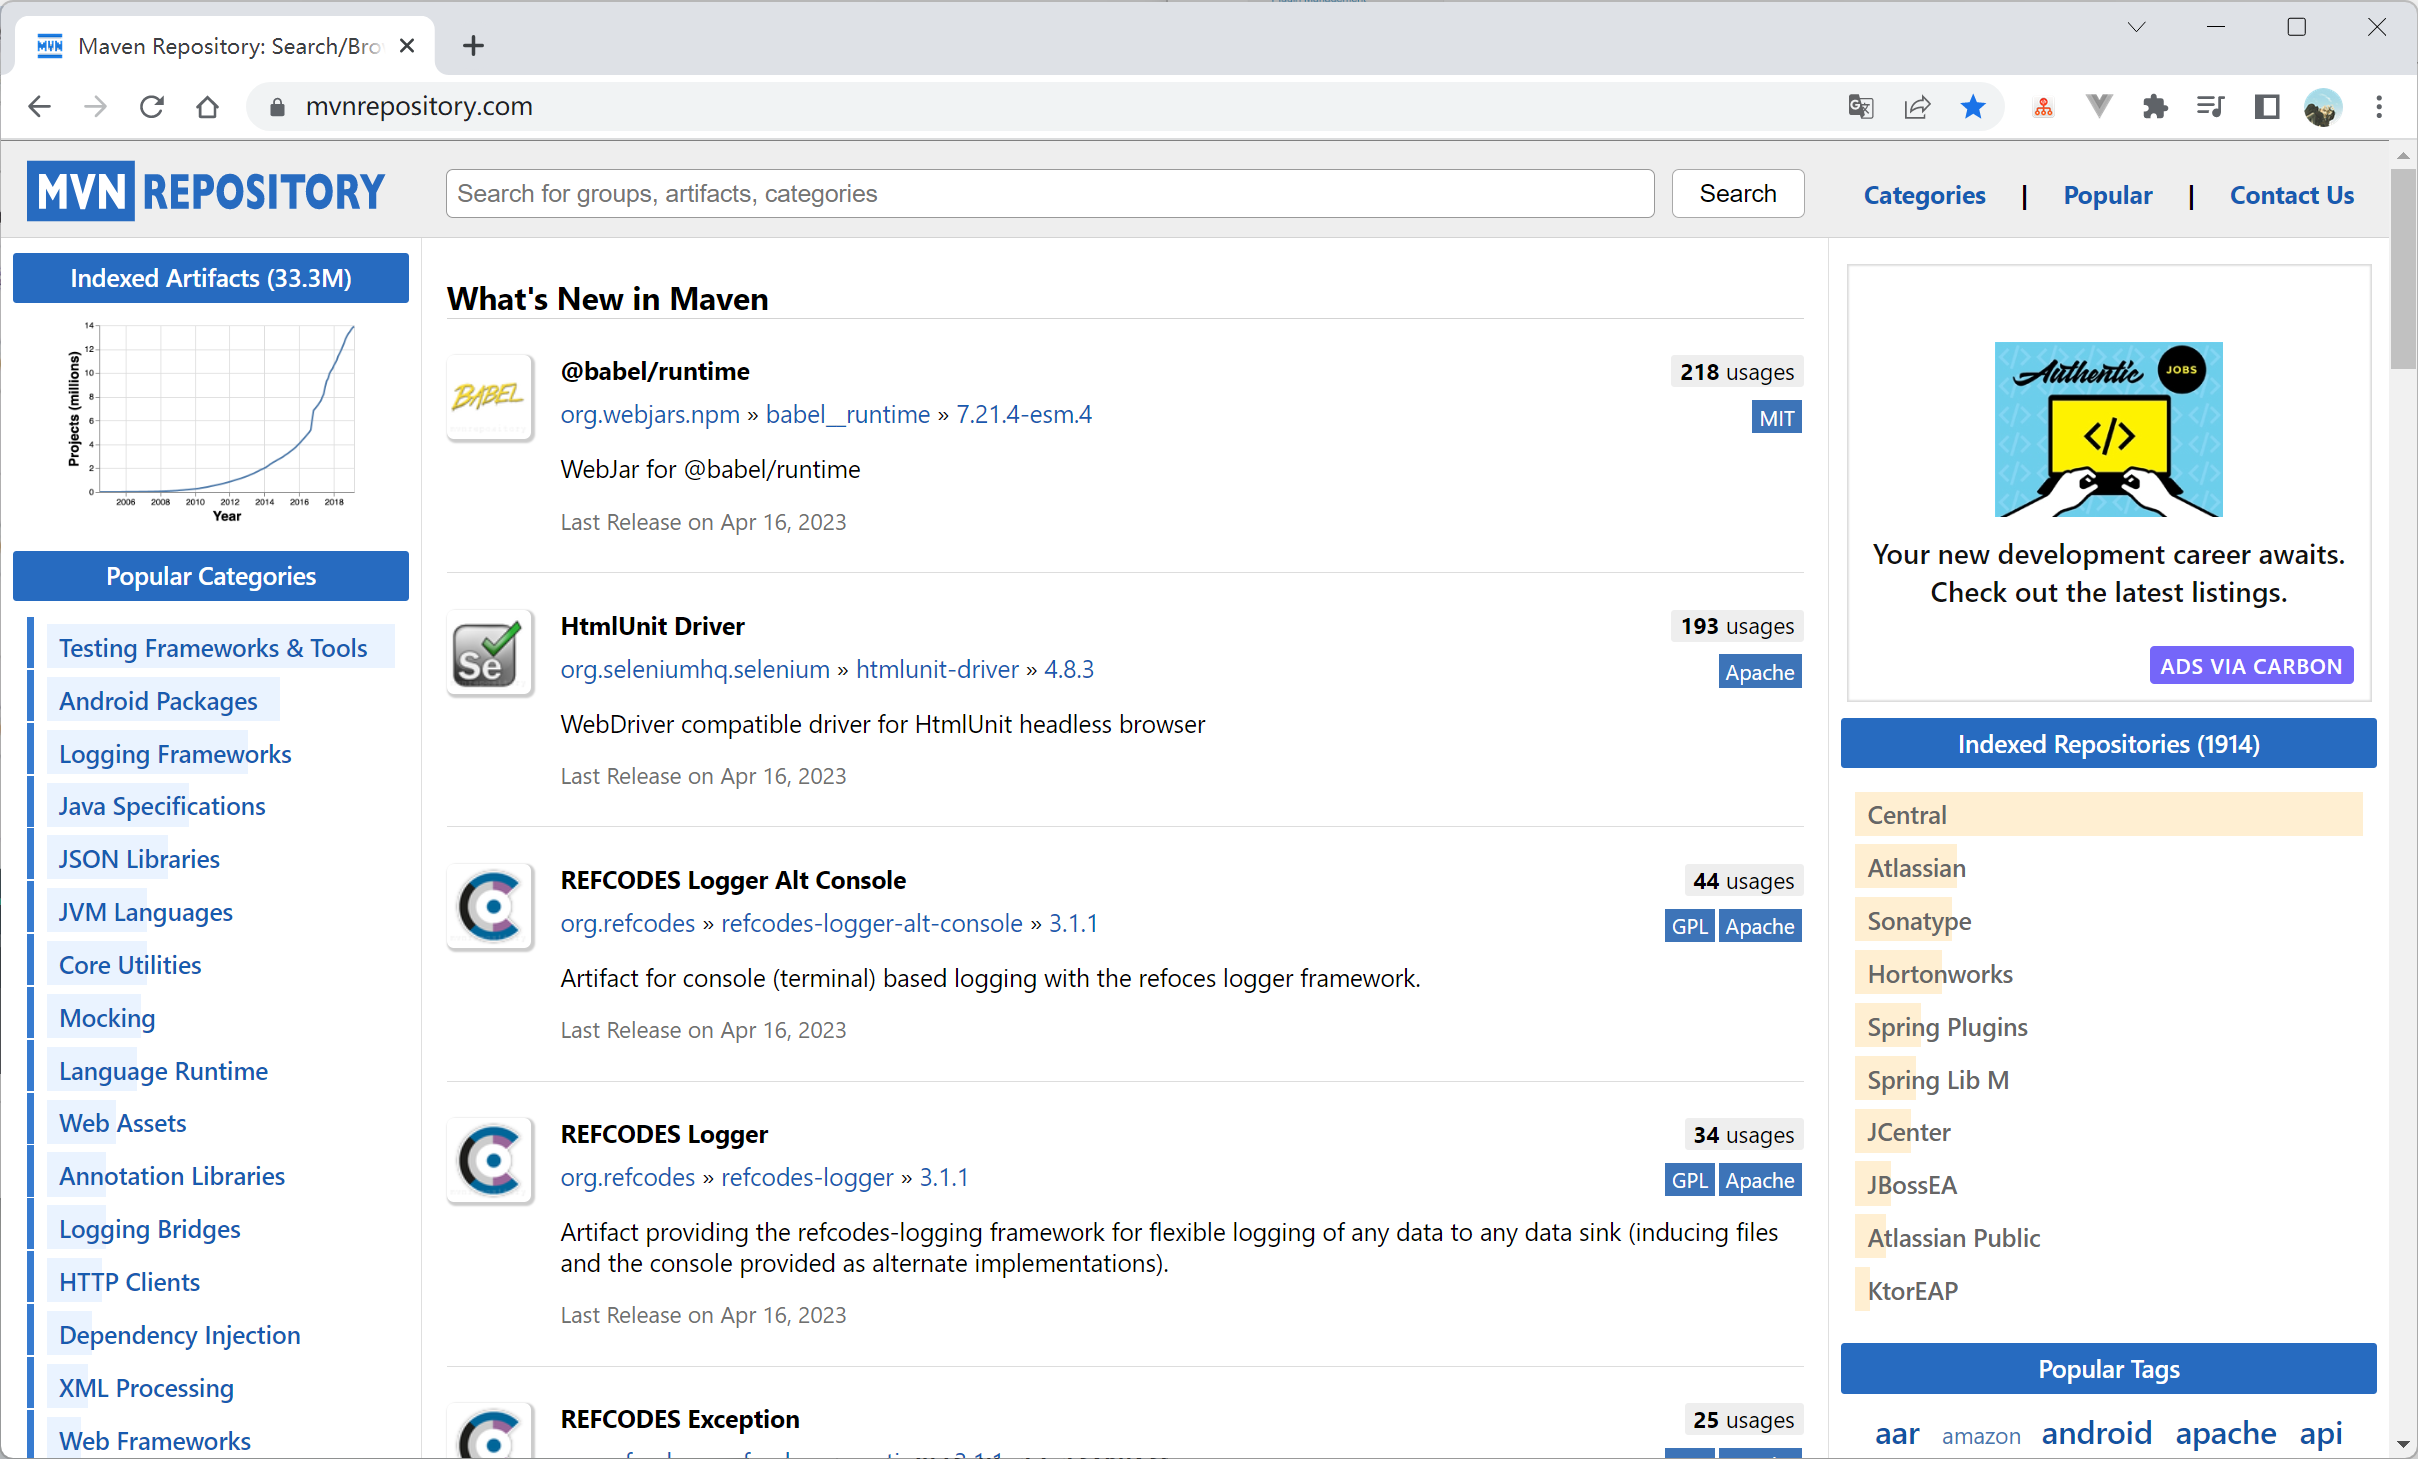2418x1459 pixels.
Task: Open the REFCODES Logger Alt Console icon
Action: pos(489,906)
